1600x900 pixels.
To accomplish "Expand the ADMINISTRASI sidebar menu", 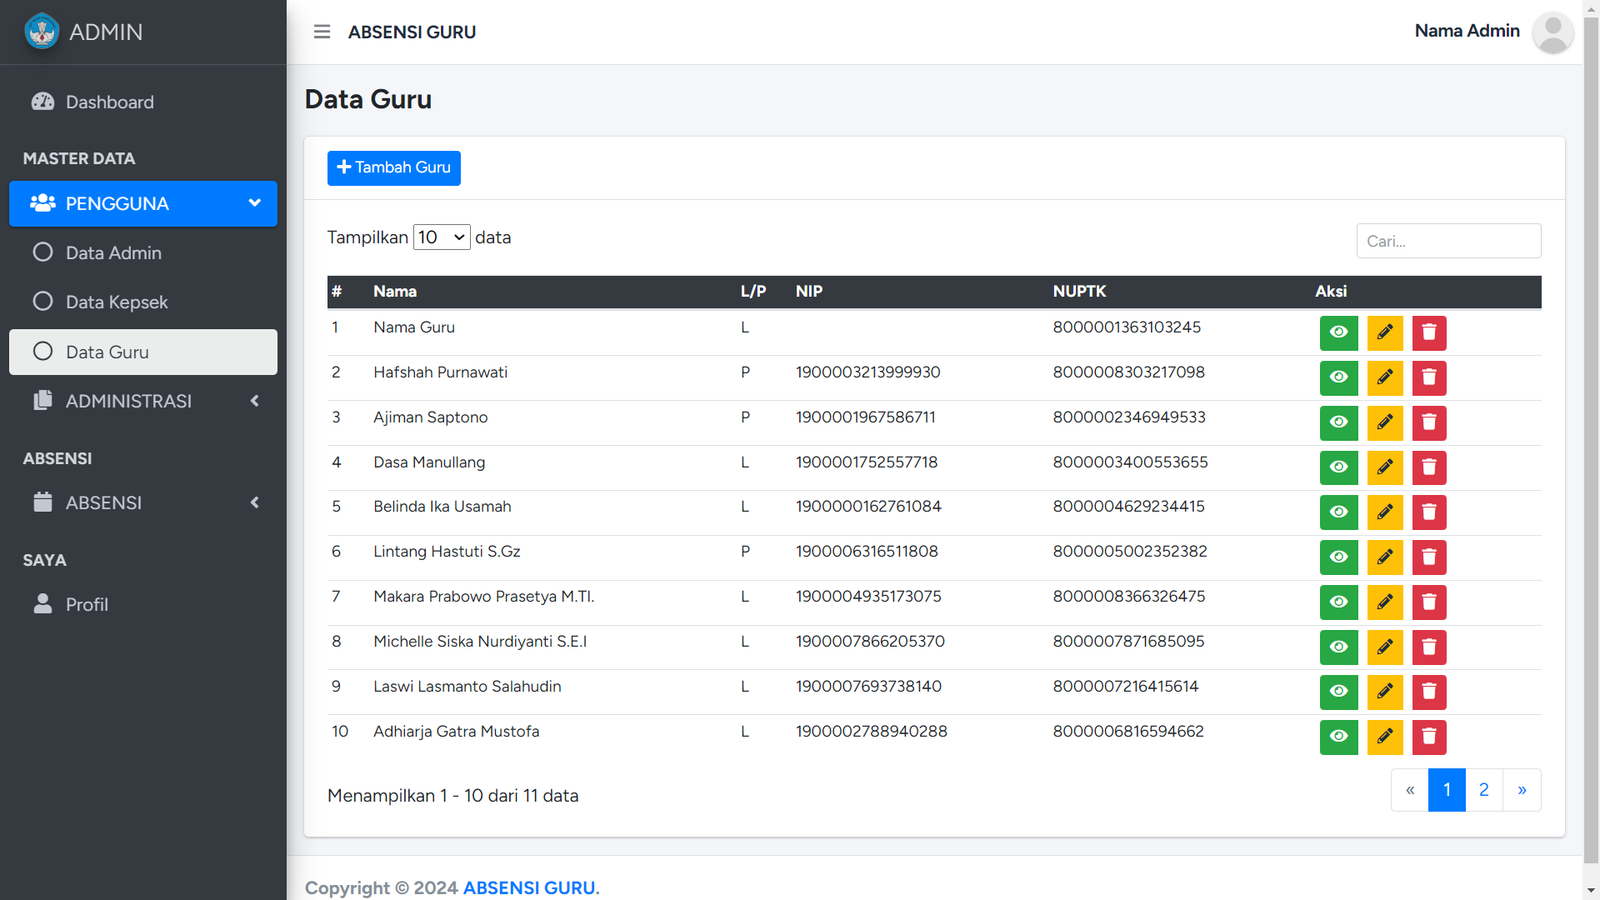I will [x=143, y=401].
